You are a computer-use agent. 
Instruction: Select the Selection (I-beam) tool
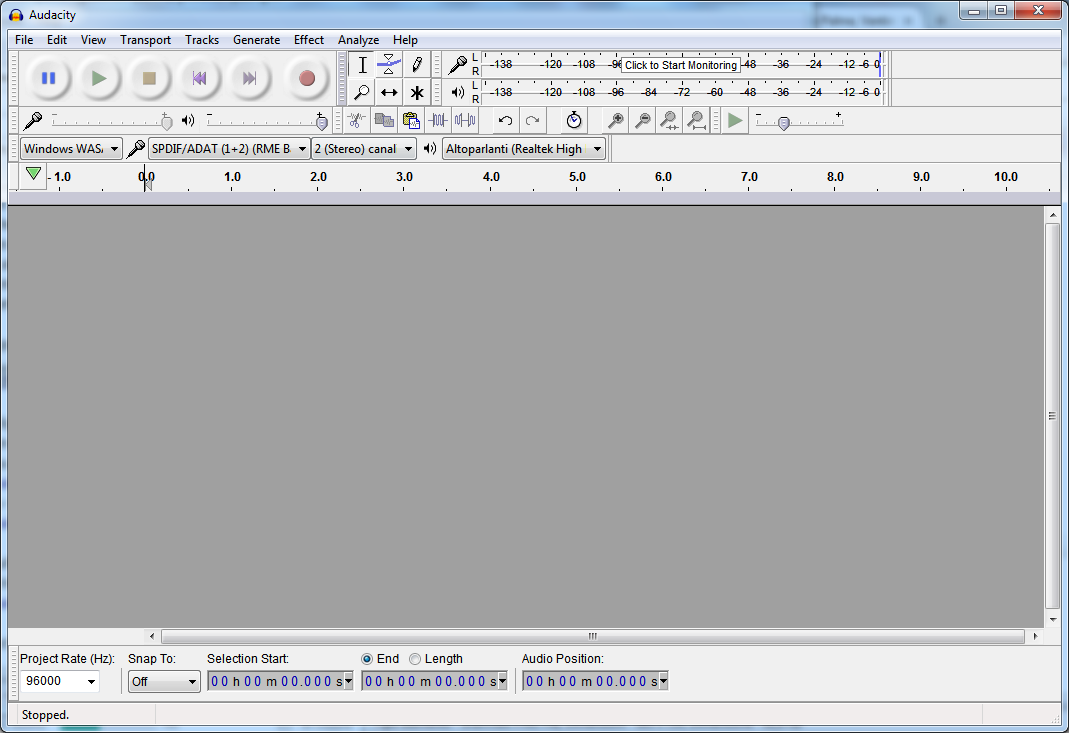362,65
